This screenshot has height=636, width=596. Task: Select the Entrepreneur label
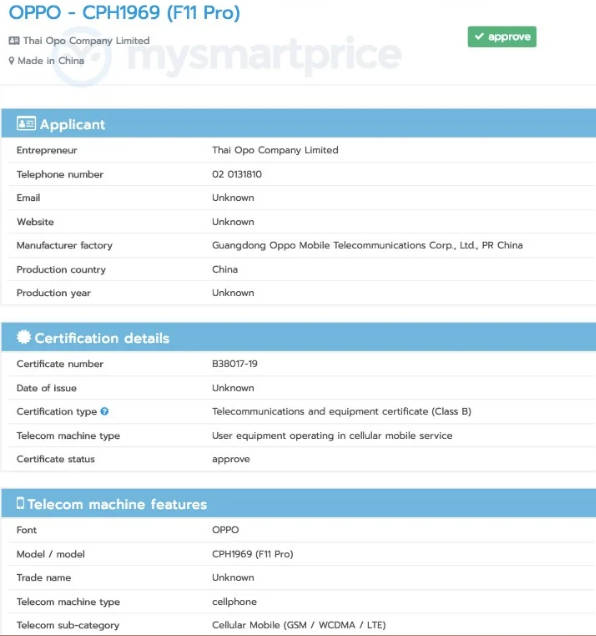[47, 150]
